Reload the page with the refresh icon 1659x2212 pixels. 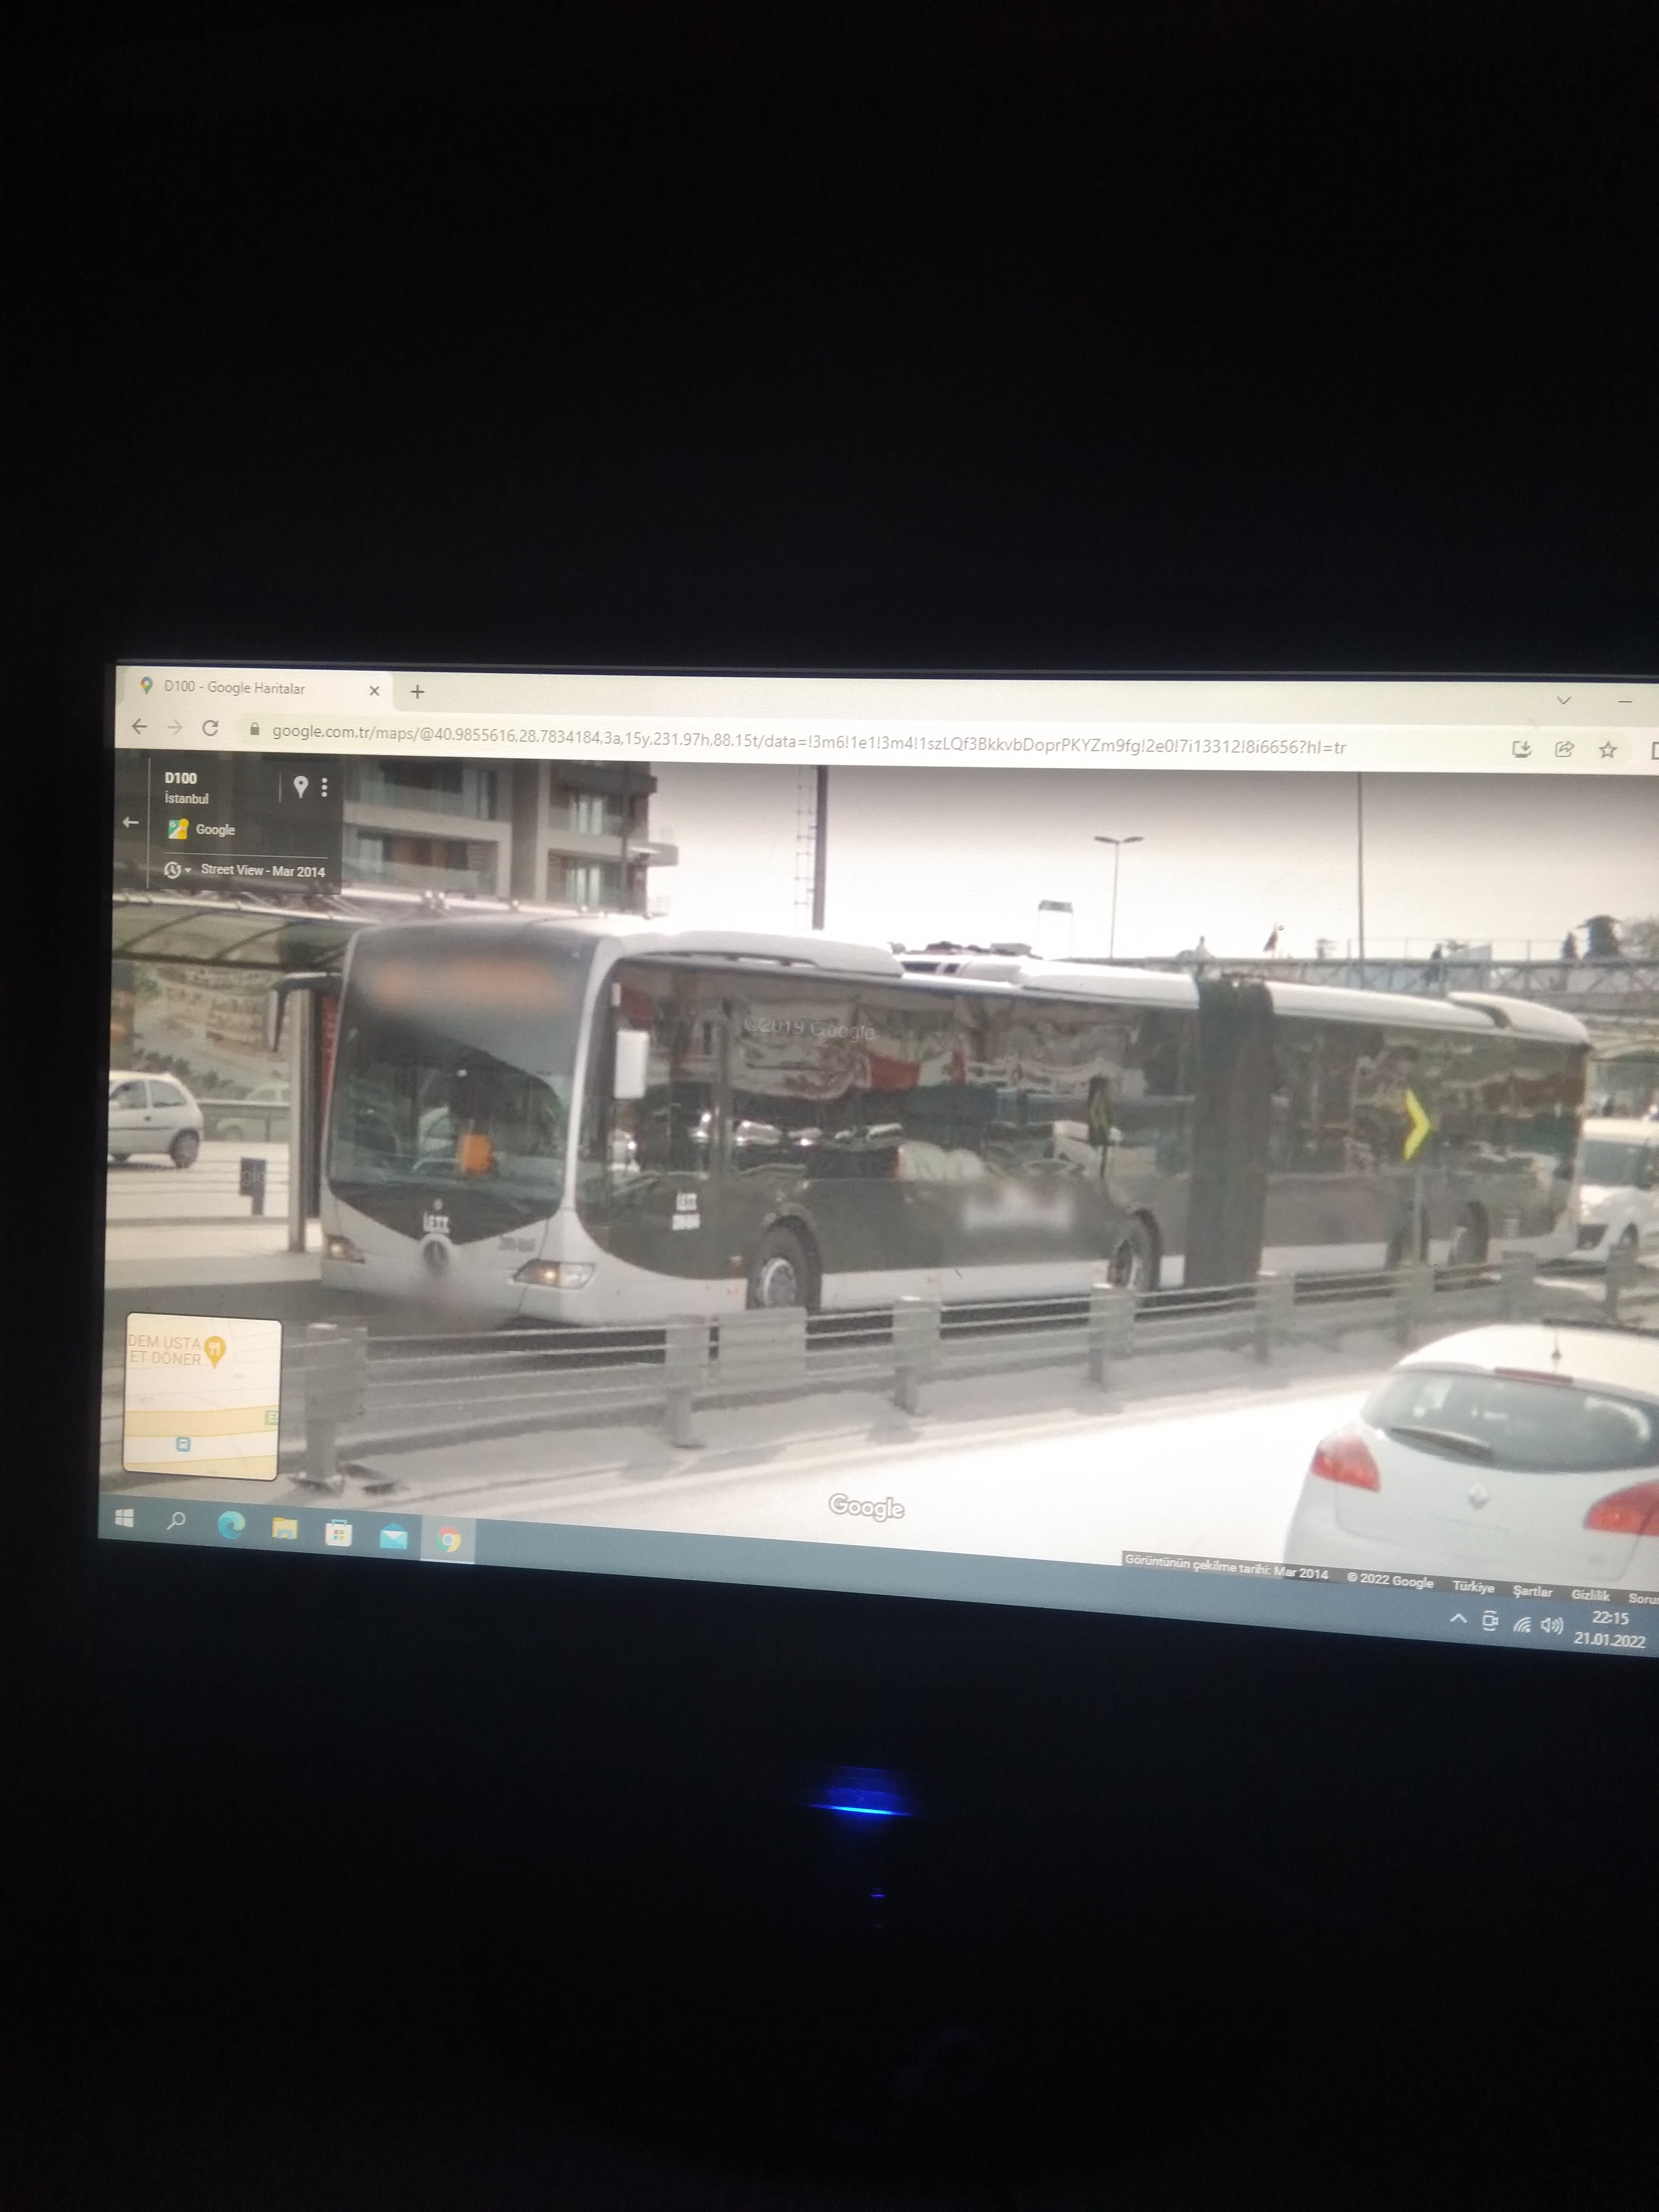click(x=210, y=728)
